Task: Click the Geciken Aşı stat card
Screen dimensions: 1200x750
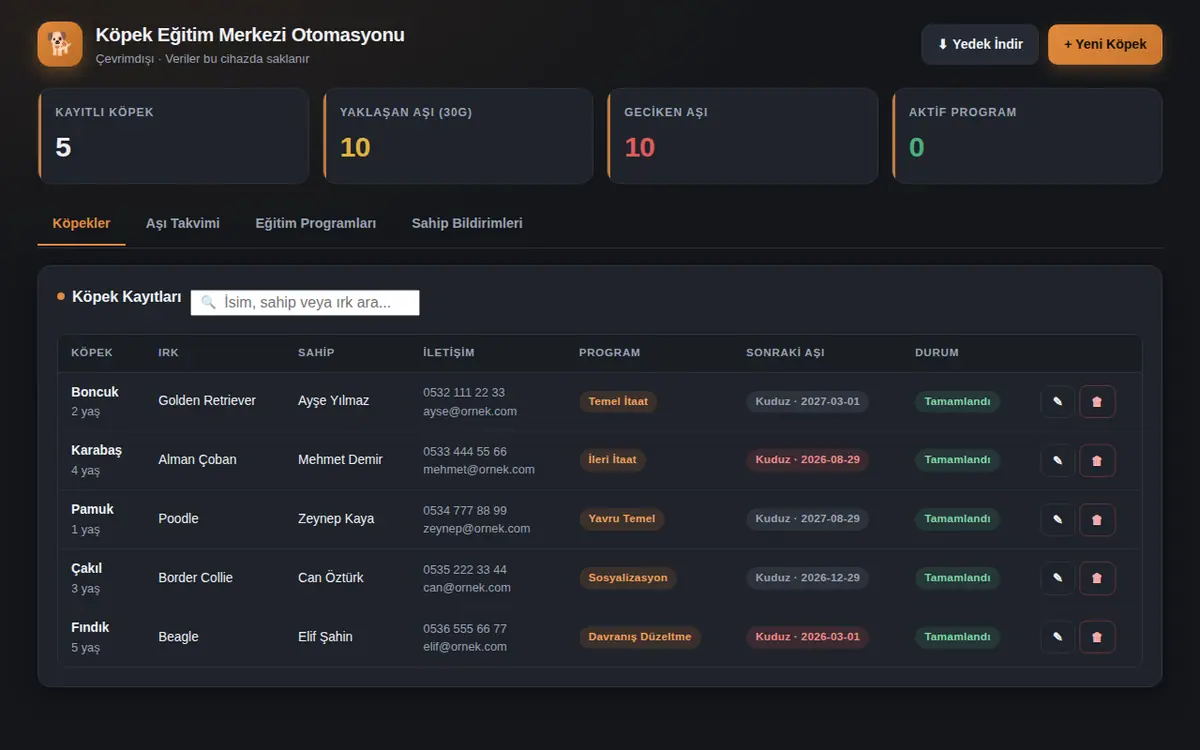Action: 742,136
